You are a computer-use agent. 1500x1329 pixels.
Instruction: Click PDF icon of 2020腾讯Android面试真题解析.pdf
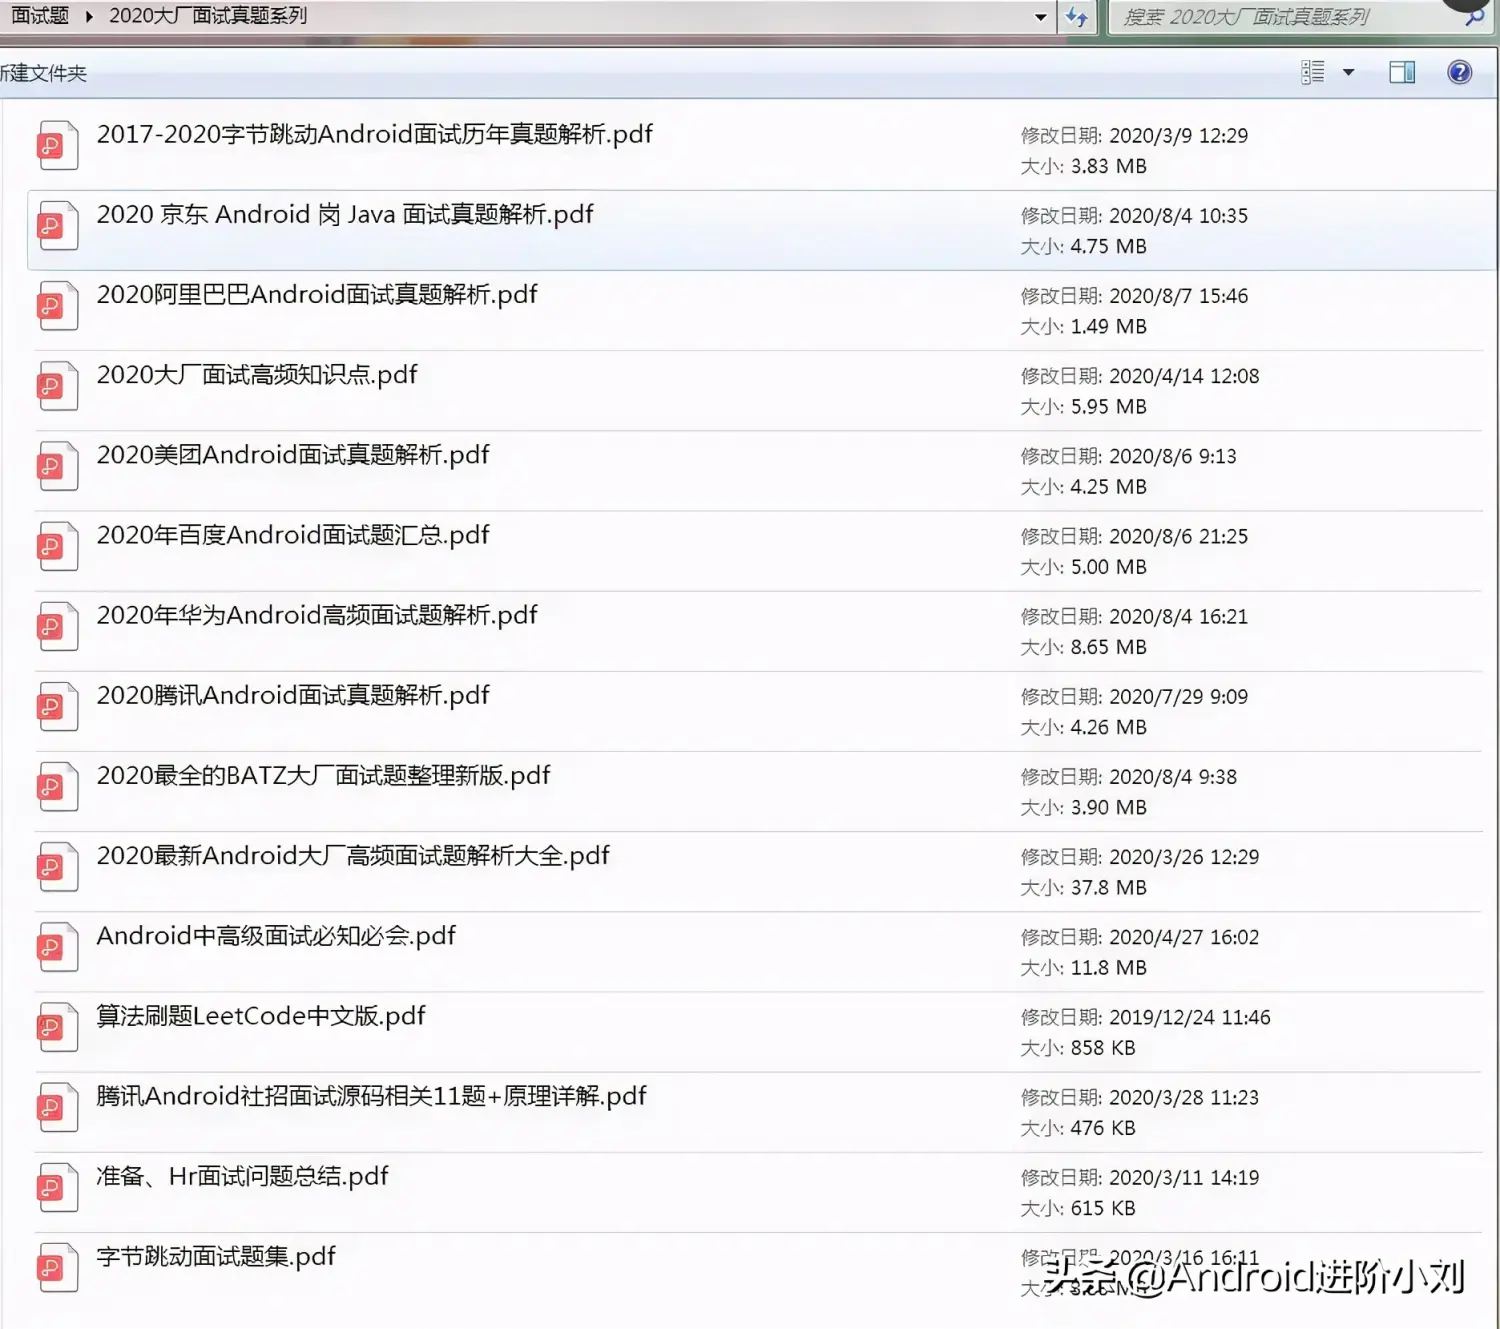(x=57, y=706)
